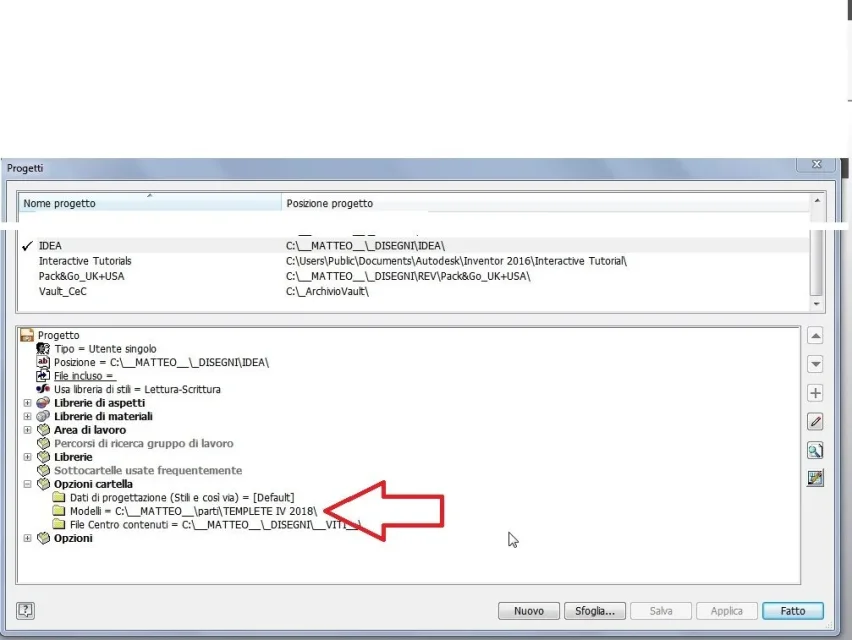Click the Librerie di aspetti sphere icon
852x640 pixels.
coord(43,403)
